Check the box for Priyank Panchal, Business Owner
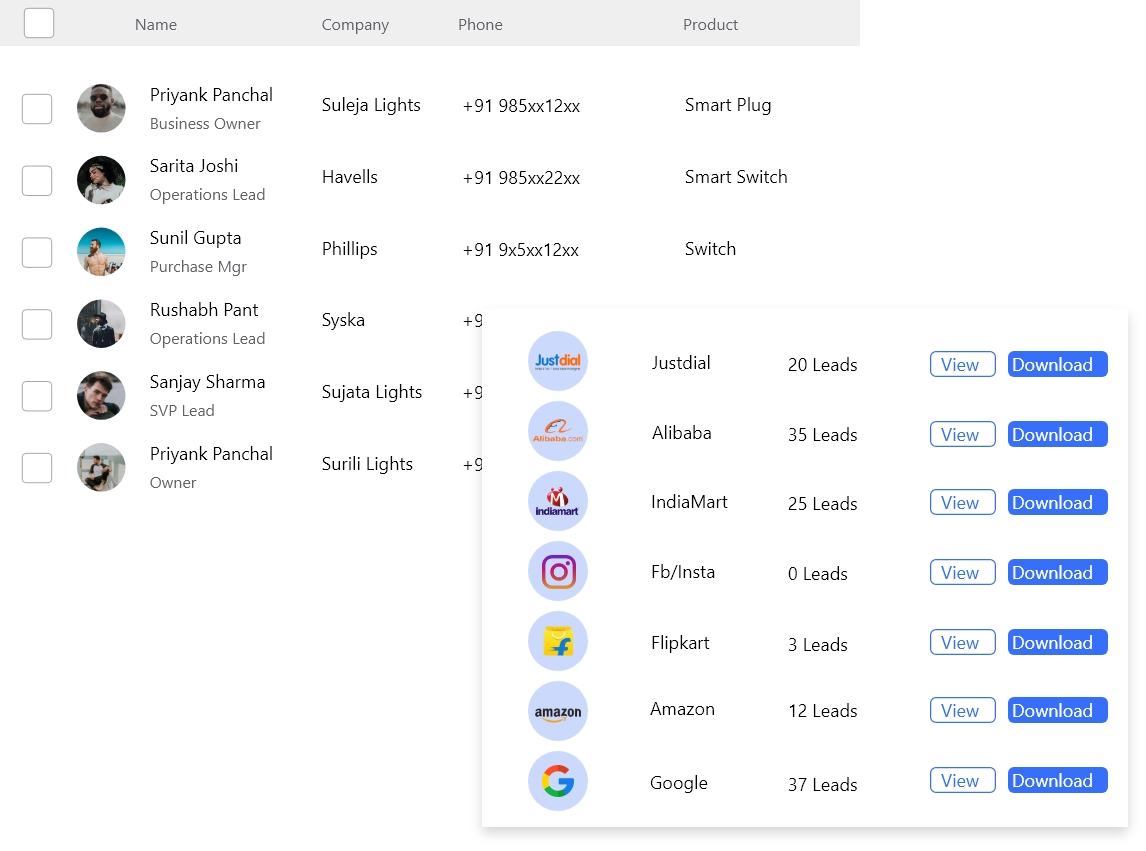1146x851 pixels. [x=37, y=109]
